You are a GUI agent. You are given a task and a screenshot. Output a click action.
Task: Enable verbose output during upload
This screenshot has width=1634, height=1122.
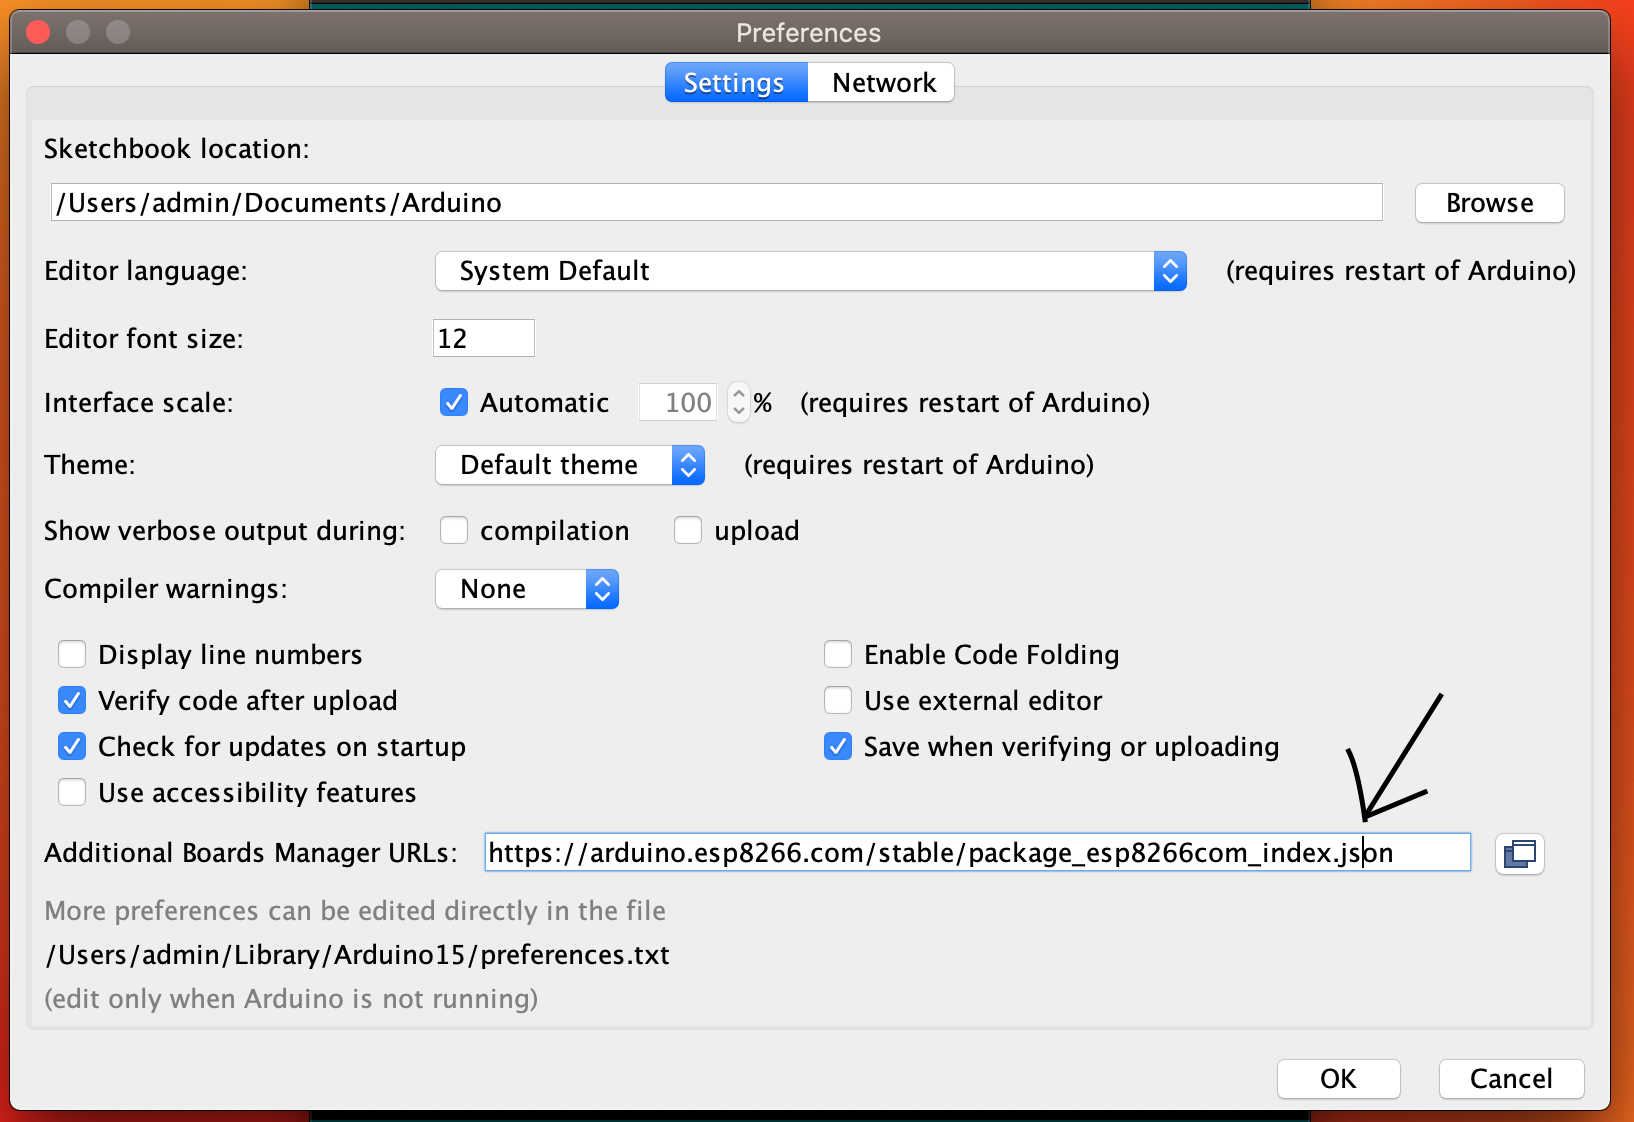point(688,530)
